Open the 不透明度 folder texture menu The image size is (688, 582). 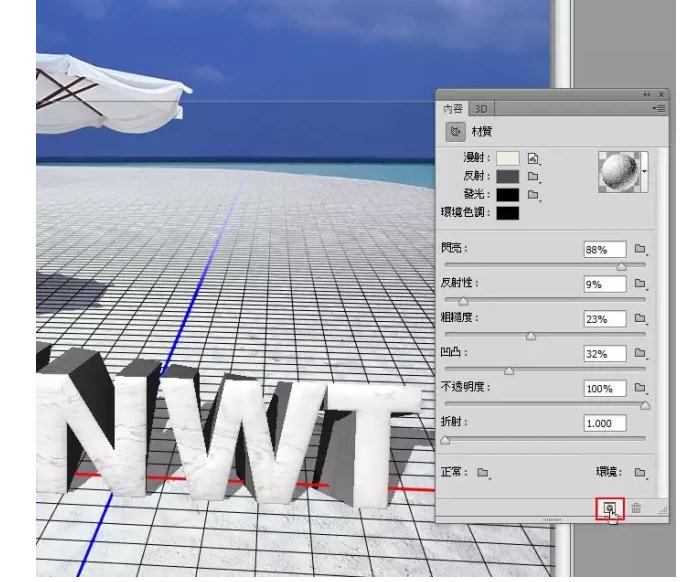(x=640, y=388)
